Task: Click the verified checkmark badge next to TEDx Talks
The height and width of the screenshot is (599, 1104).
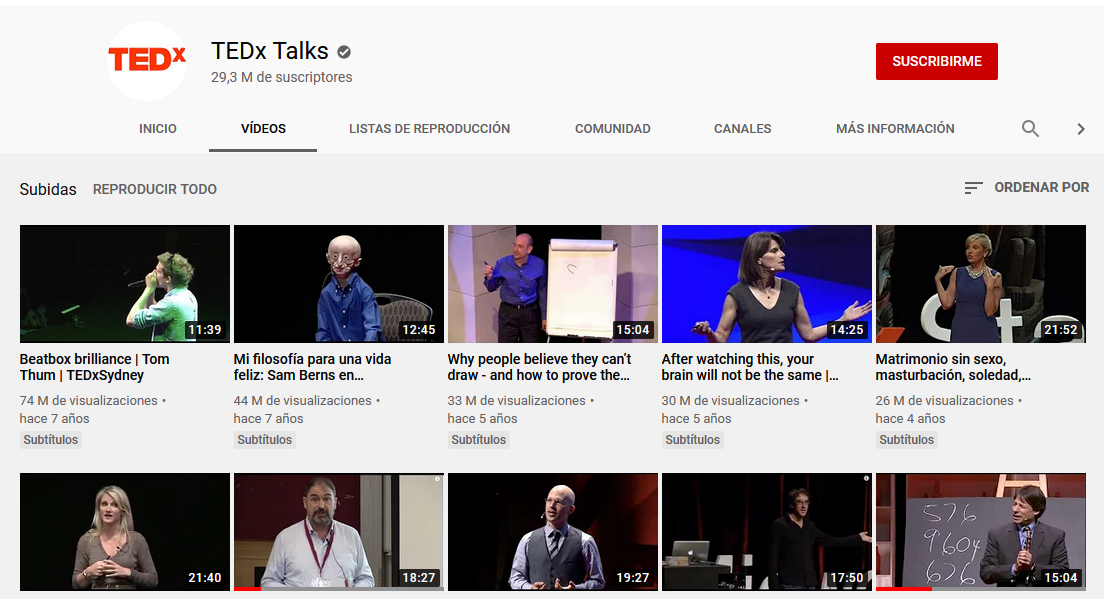Action: click(344, 51)
